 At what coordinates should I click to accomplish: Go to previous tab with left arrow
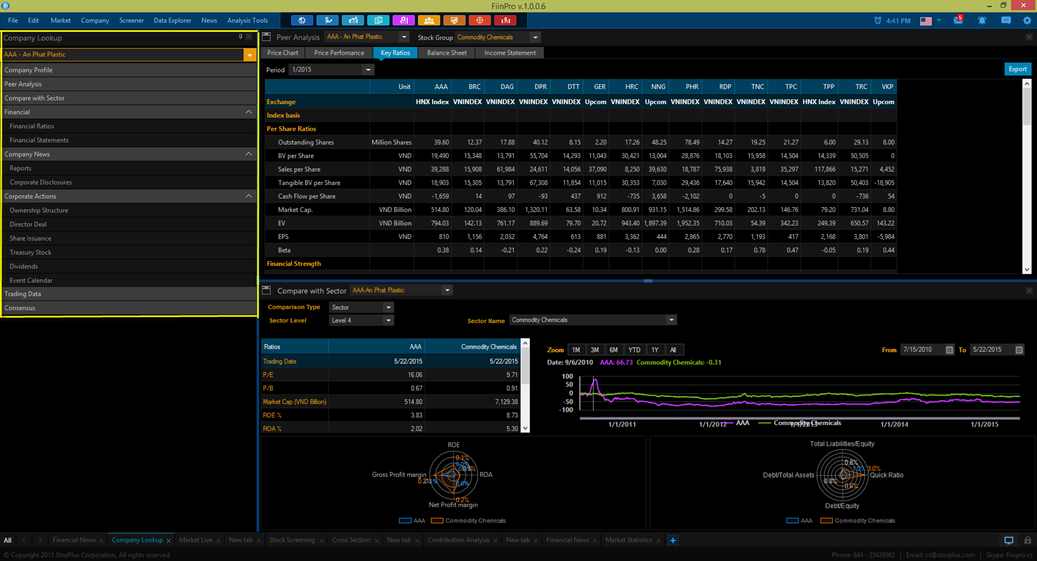pos(24,540)
